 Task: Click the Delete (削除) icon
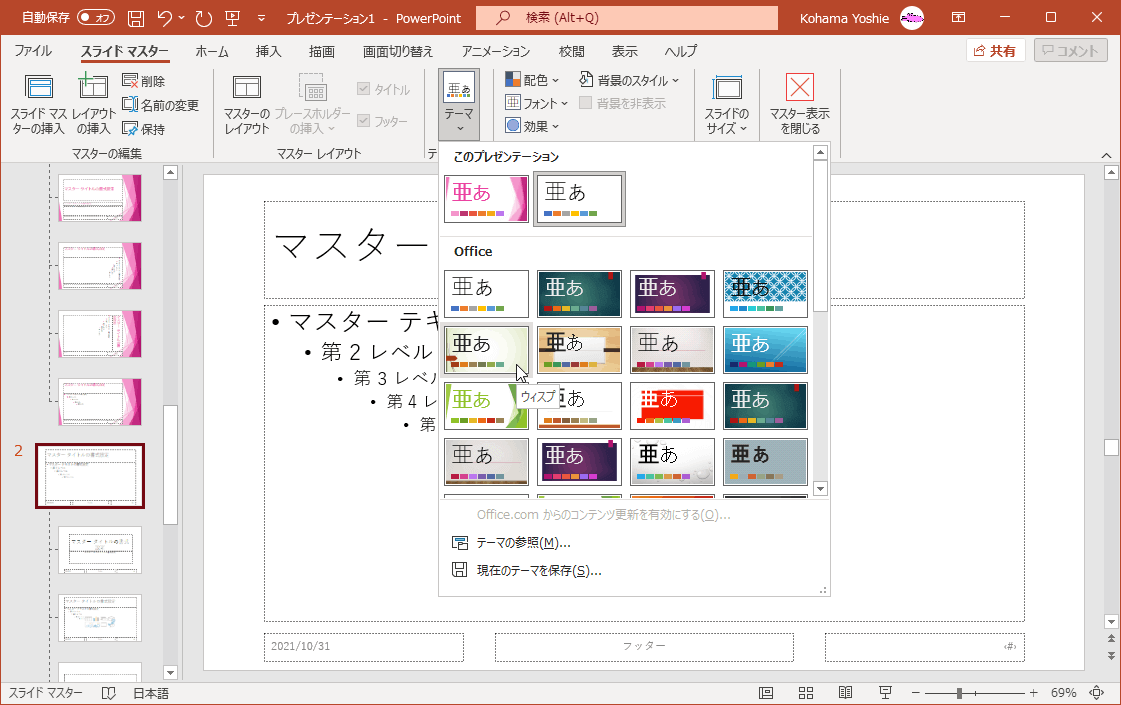point(130,82)
